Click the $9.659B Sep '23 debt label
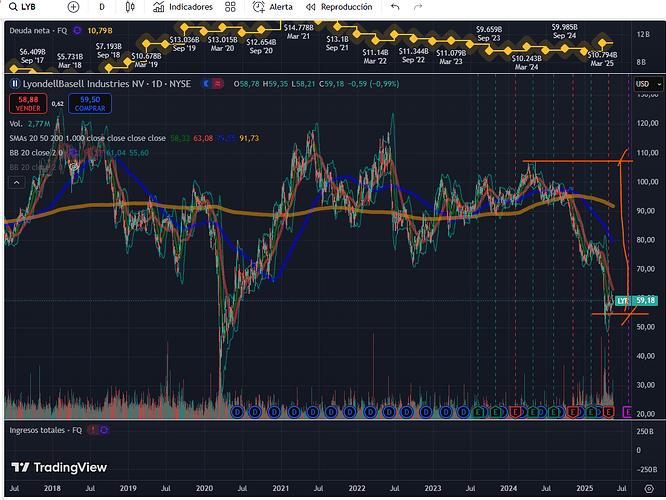The width and height of the screenshot is (666, 500). 489,34
